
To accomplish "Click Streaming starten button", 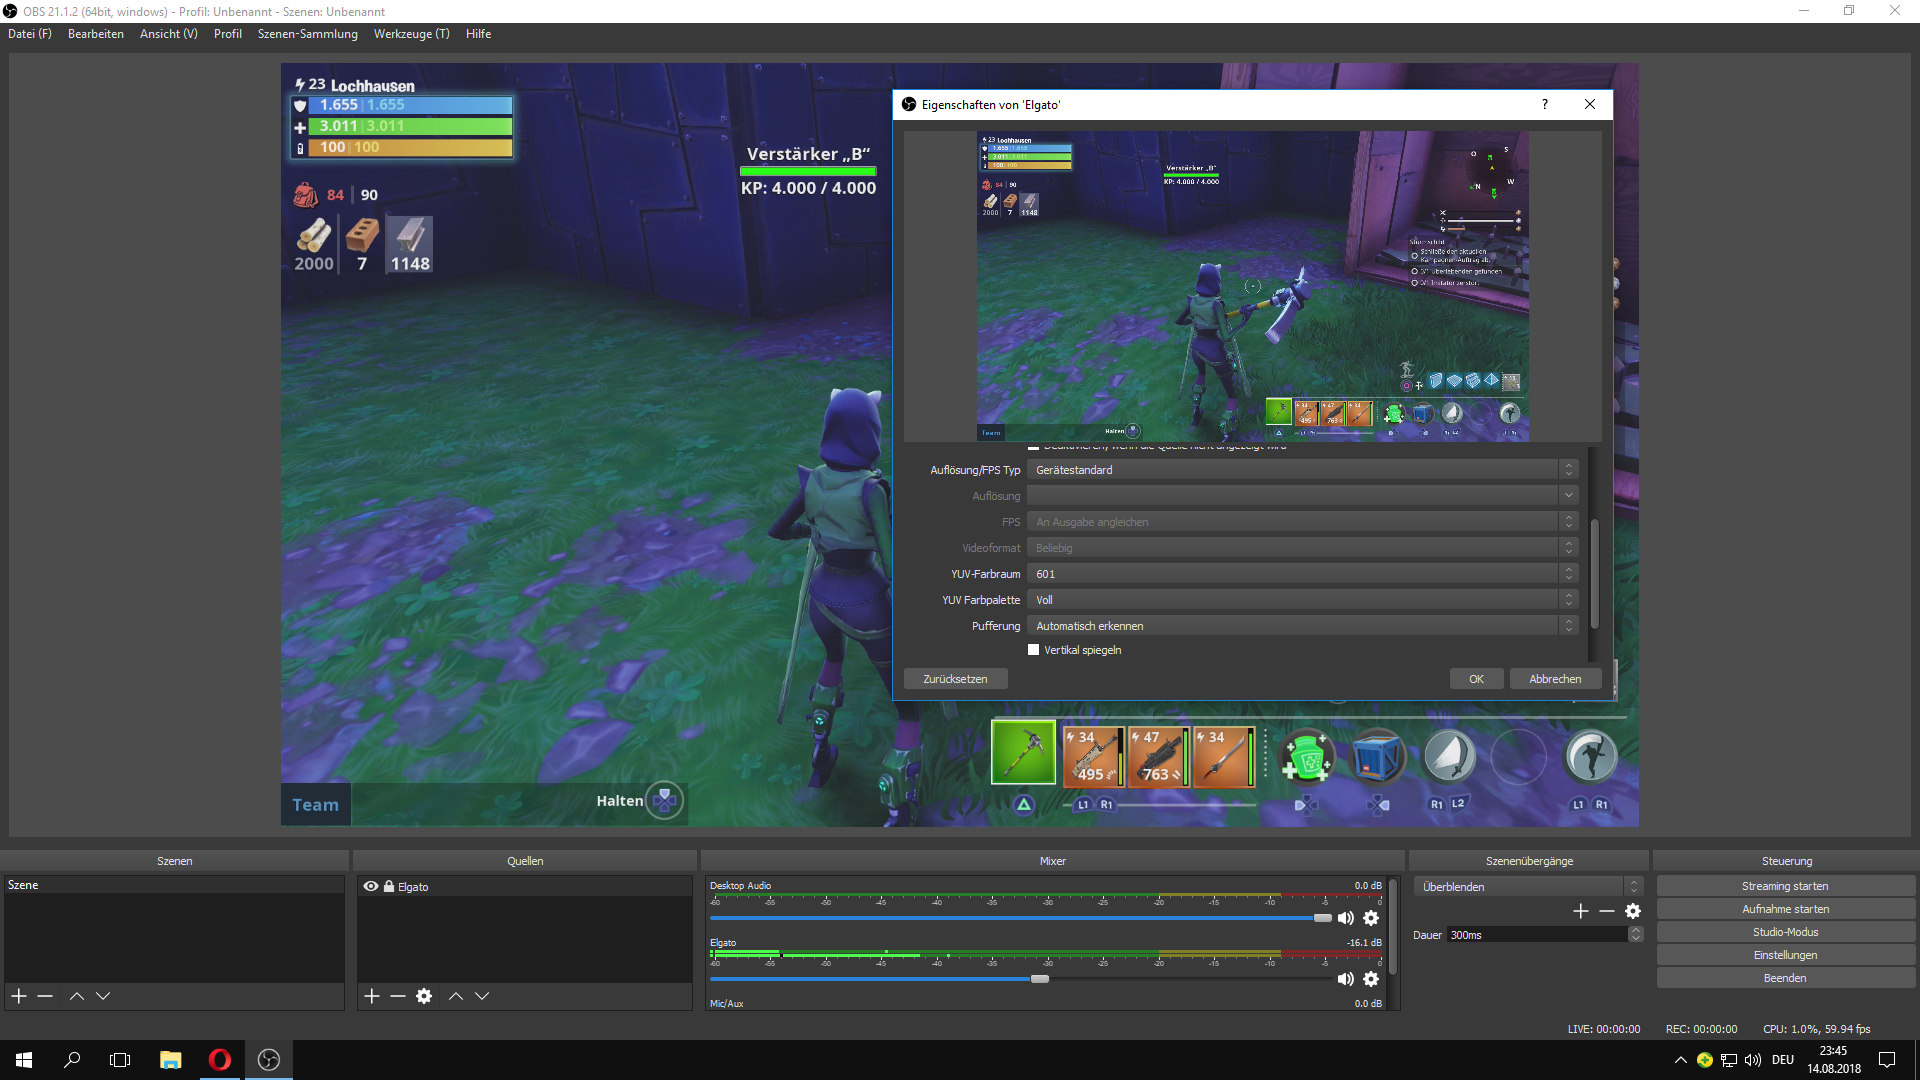I will point(1785,886).
